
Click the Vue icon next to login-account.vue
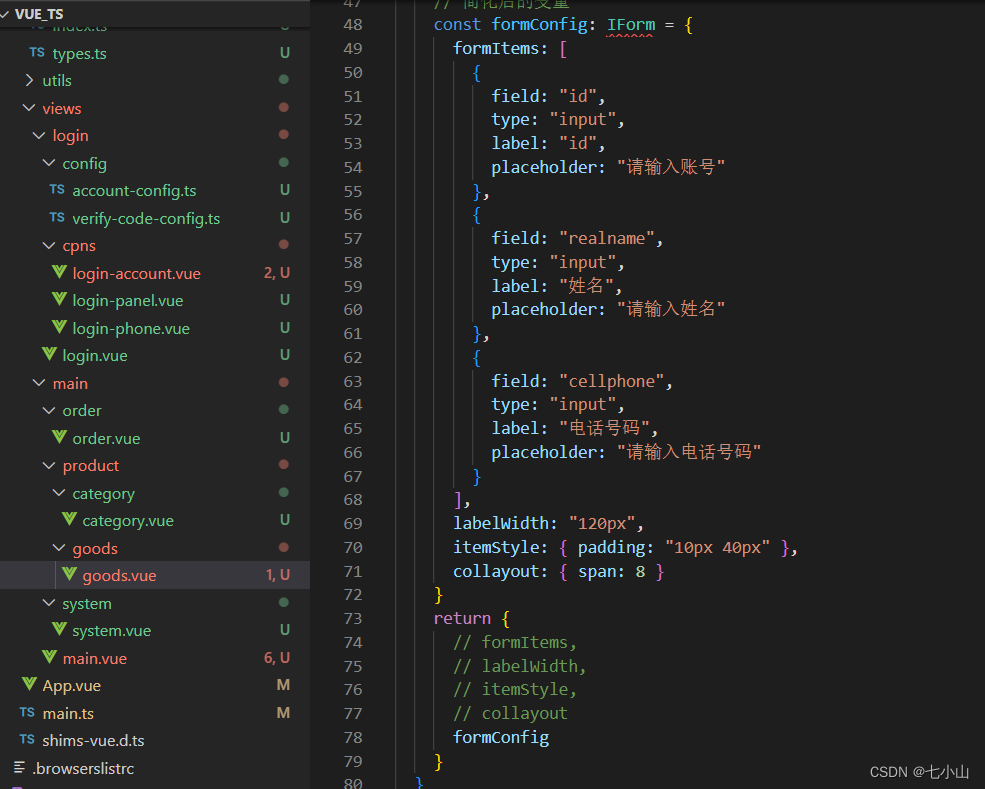tap(59, 273)
